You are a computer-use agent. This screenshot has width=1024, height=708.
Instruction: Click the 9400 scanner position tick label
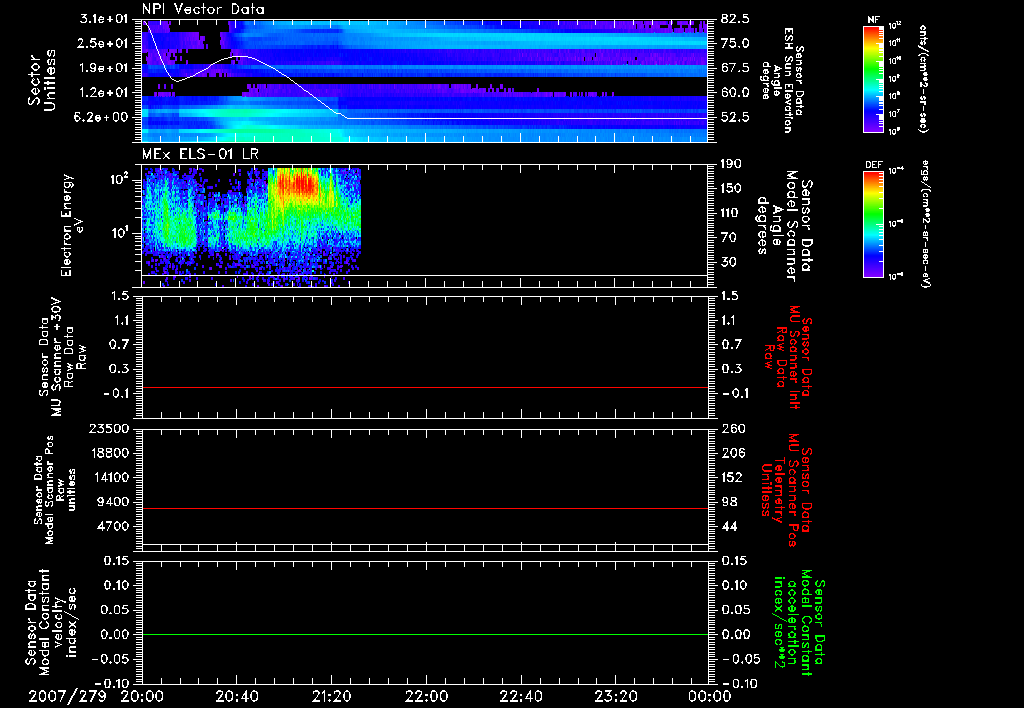click(114, 502)
